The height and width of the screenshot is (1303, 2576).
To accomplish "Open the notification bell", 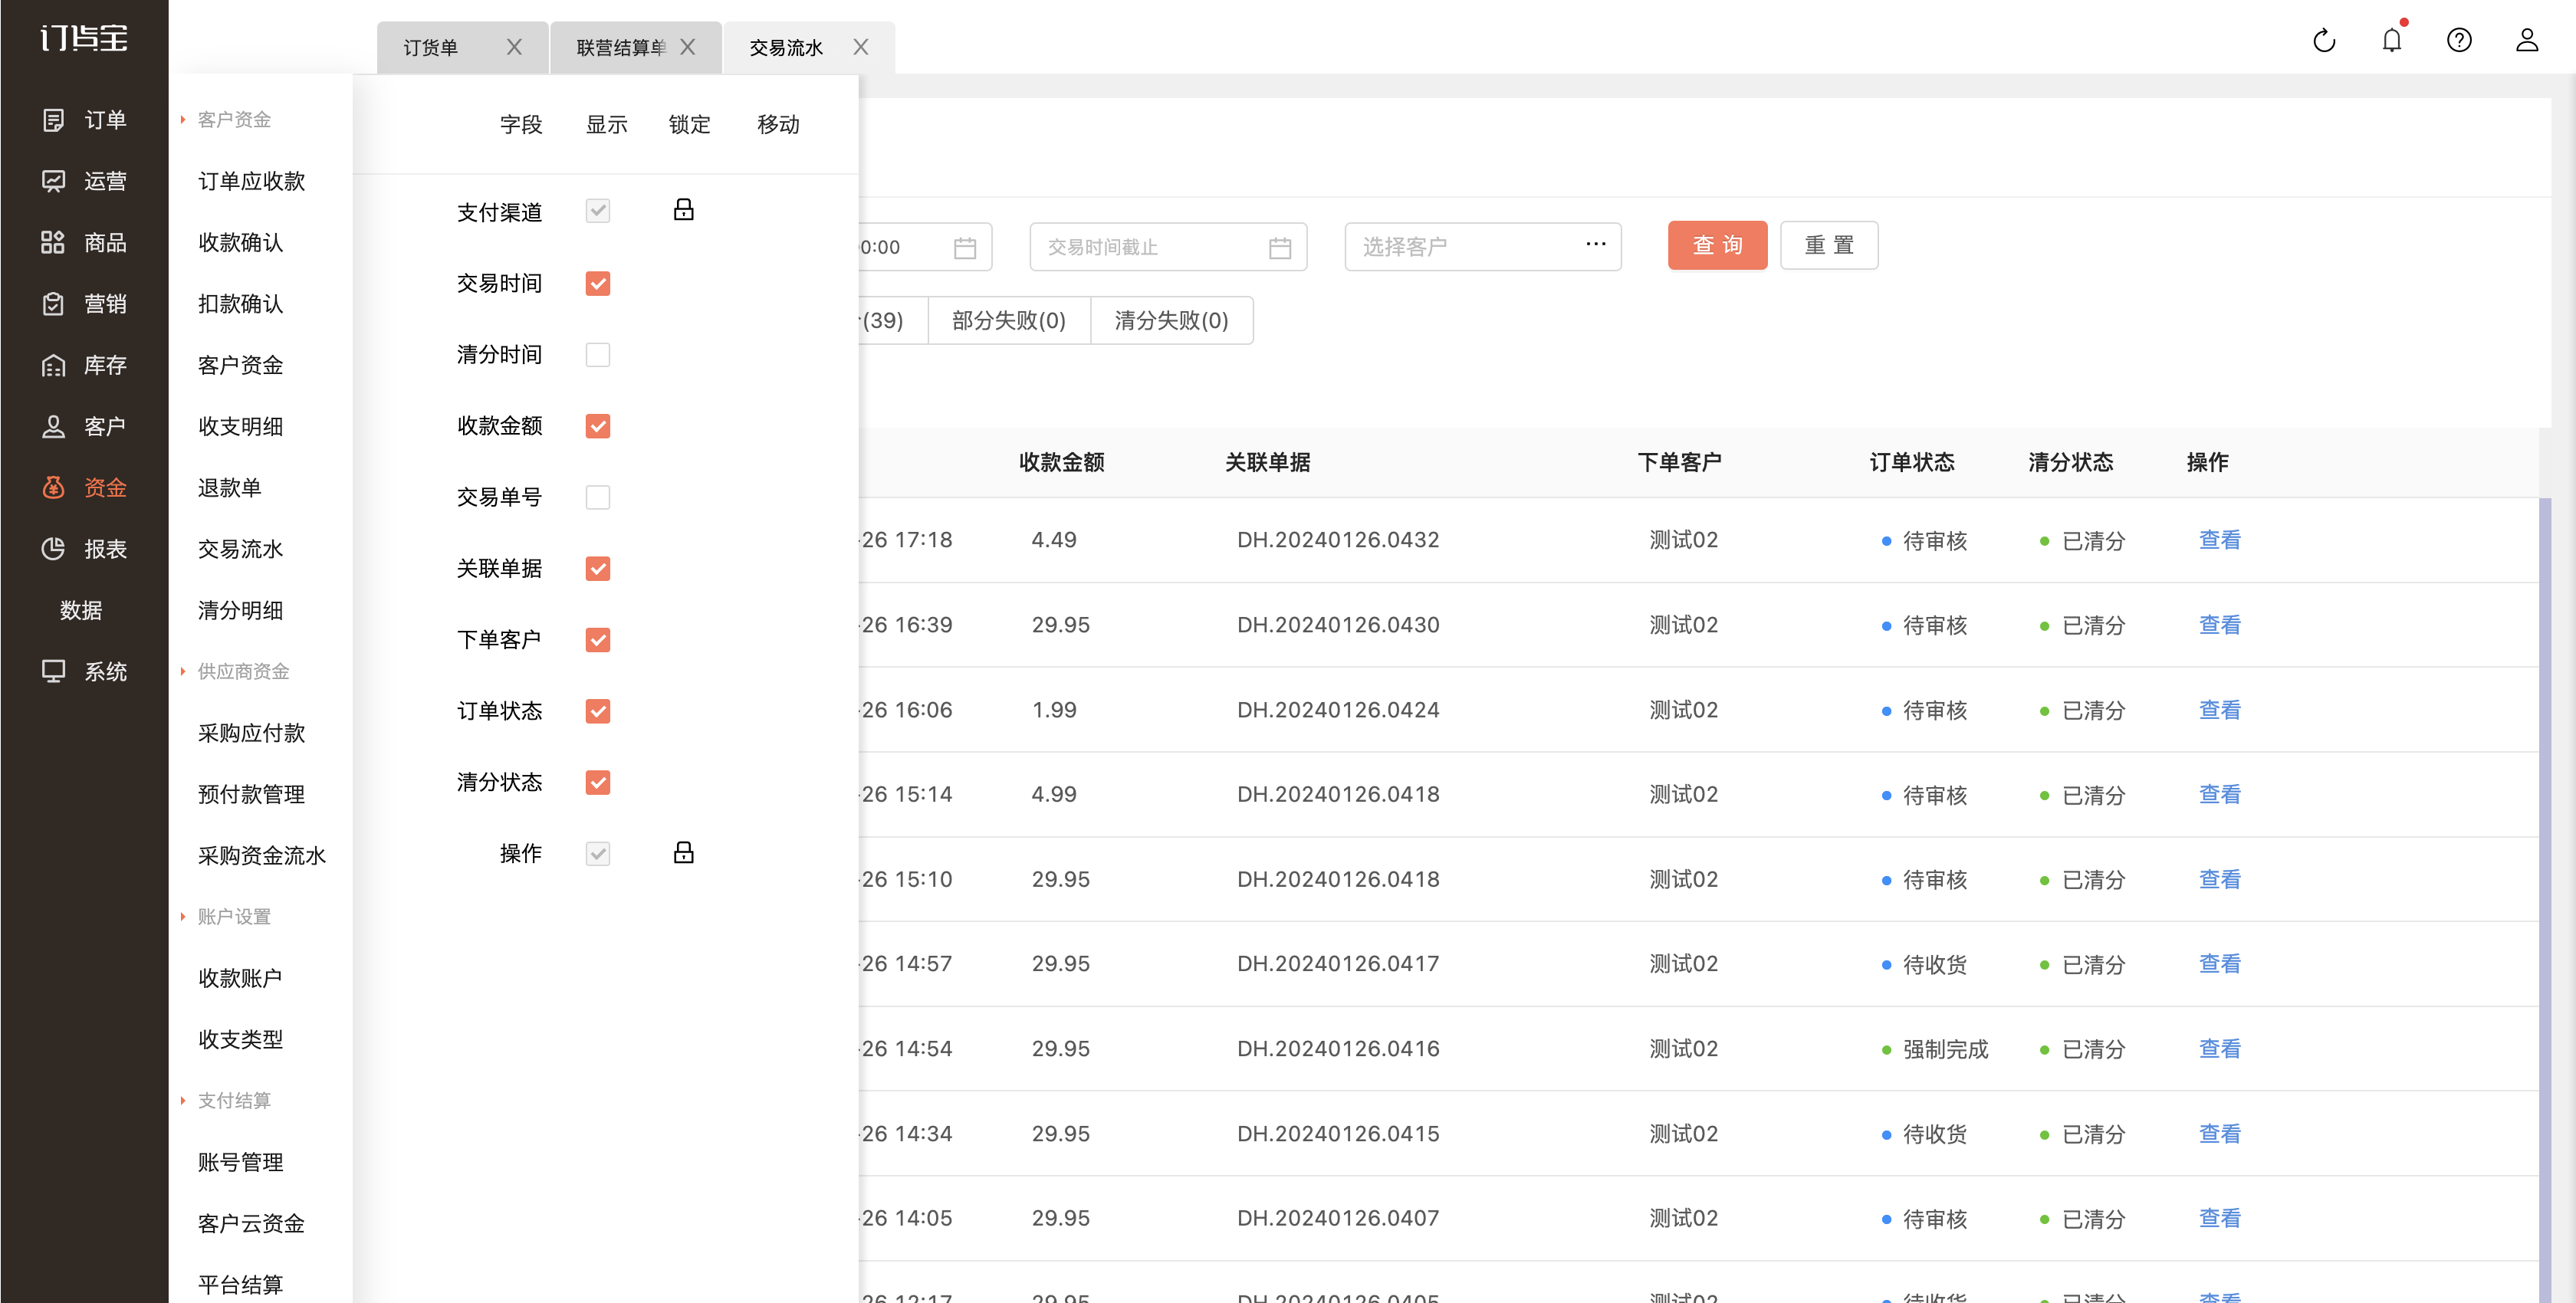I will coord(2391,40).
